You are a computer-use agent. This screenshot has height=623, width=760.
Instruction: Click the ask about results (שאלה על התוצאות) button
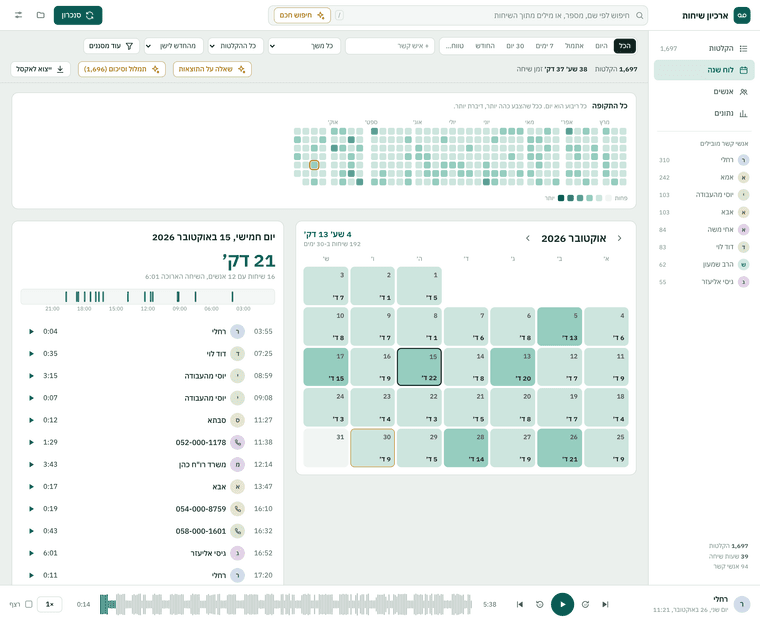coord(212,69)
